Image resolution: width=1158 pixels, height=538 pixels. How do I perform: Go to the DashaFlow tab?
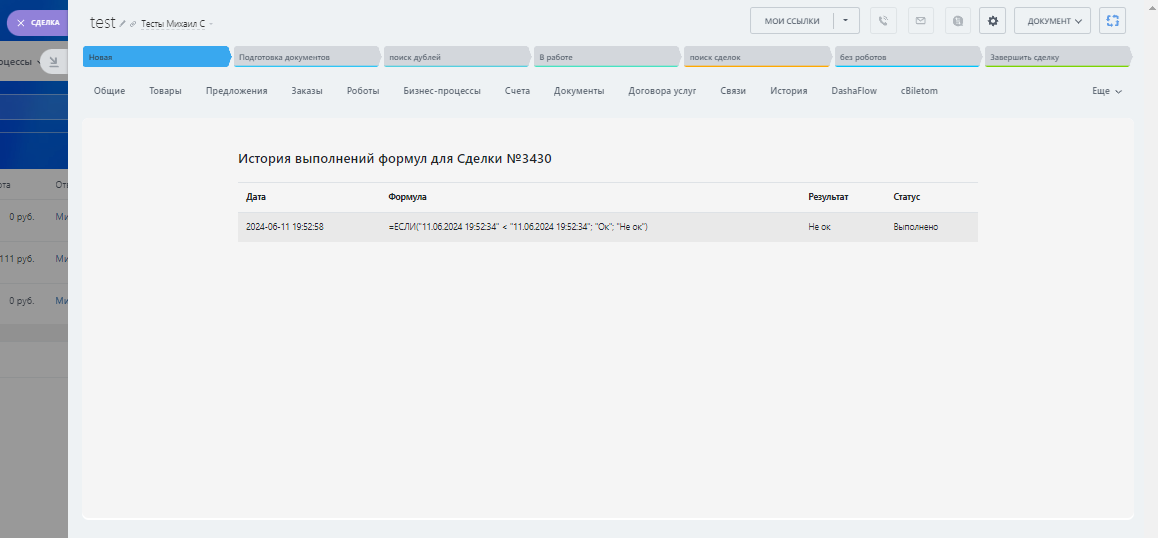pyautogui.click(x=853, y=91)
